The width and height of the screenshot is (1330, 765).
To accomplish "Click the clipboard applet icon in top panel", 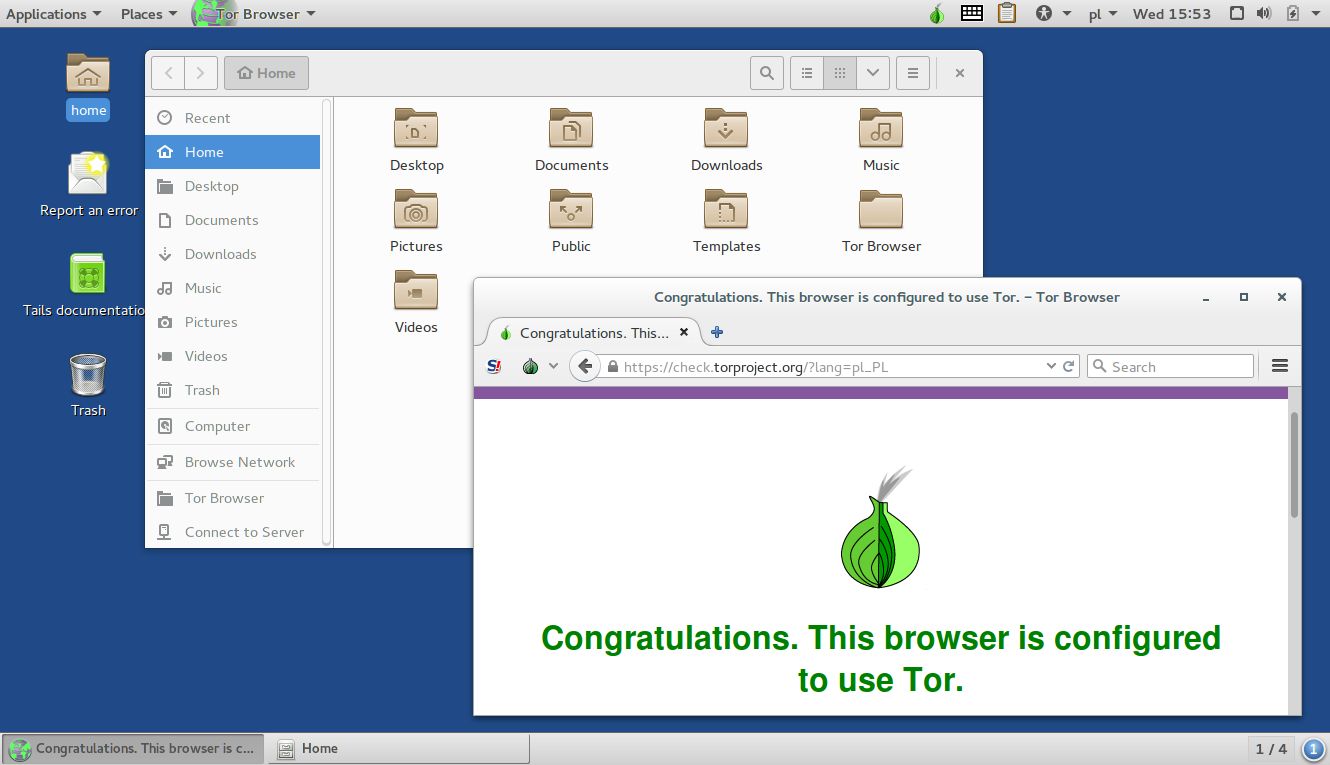I will point(1007,13).
